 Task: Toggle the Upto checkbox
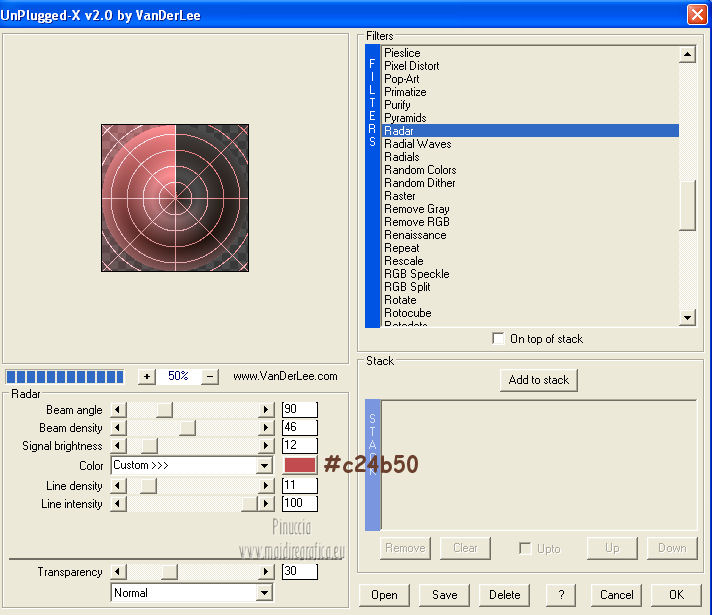[x=525, y=548]
